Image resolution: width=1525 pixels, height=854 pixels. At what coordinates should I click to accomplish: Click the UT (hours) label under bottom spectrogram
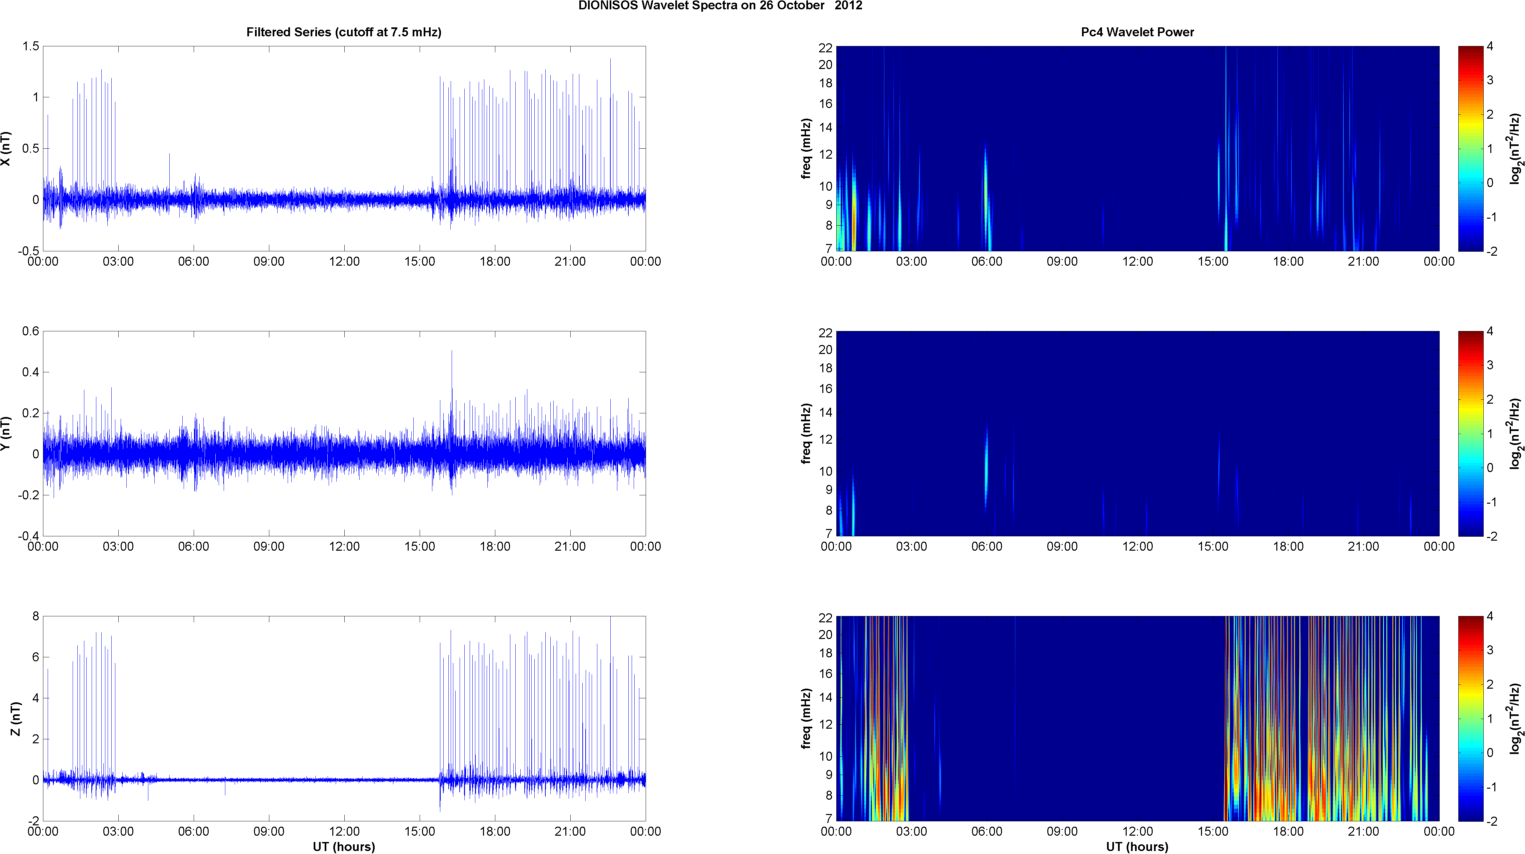[1137, 846]
